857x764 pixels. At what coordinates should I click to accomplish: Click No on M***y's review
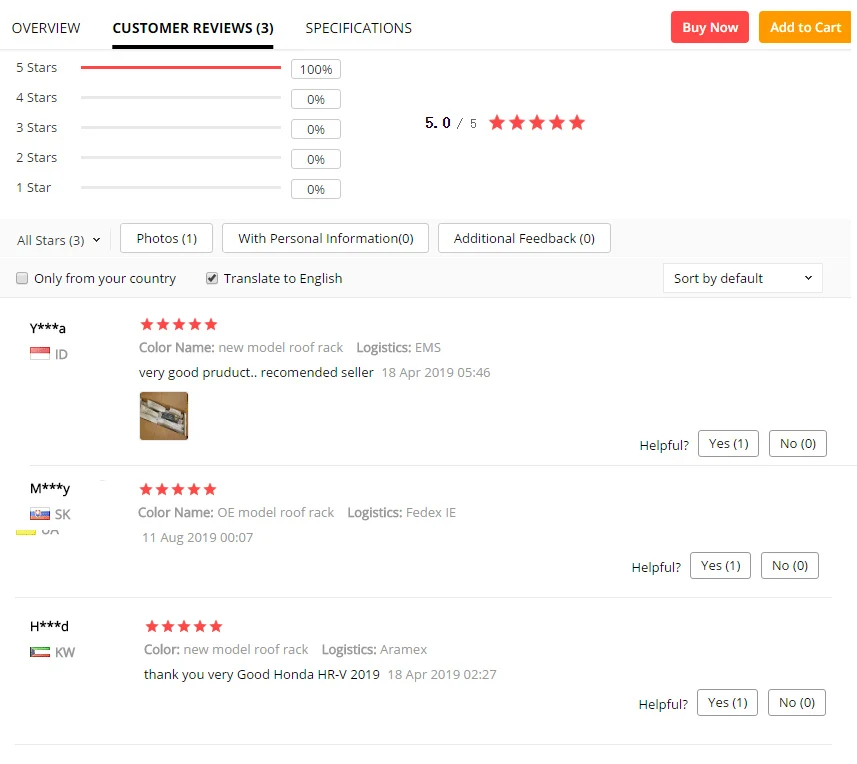[790, 566]
